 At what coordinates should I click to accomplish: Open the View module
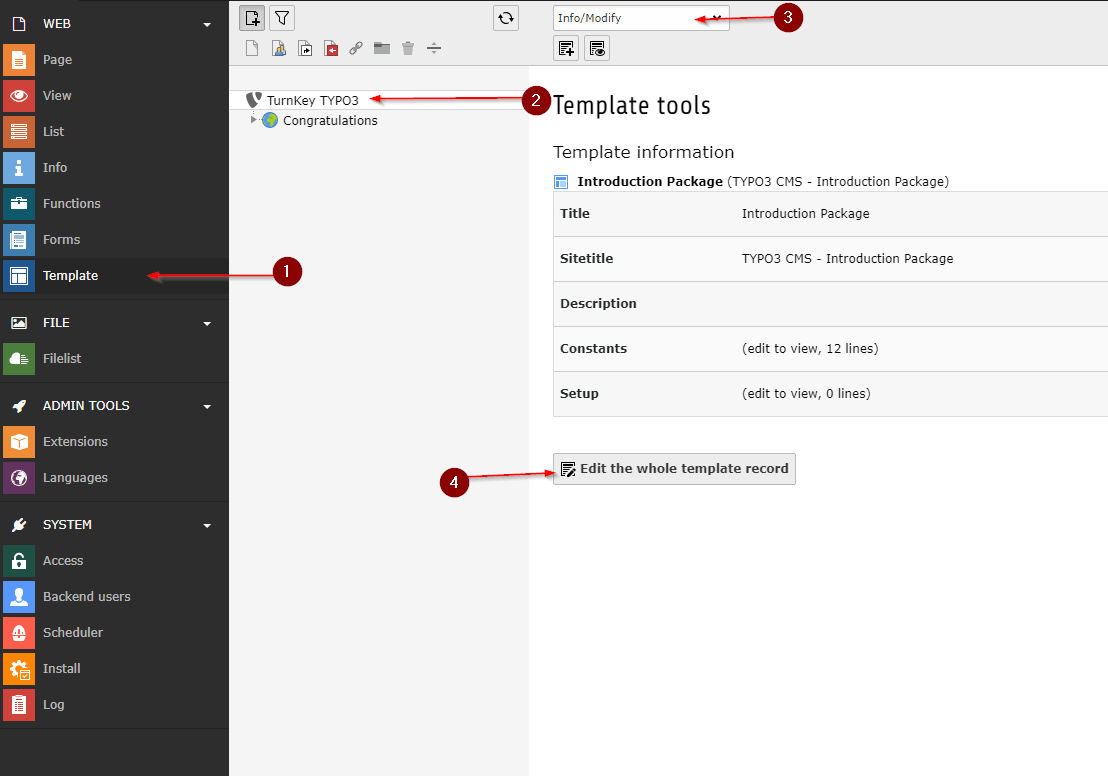[113, 95]
